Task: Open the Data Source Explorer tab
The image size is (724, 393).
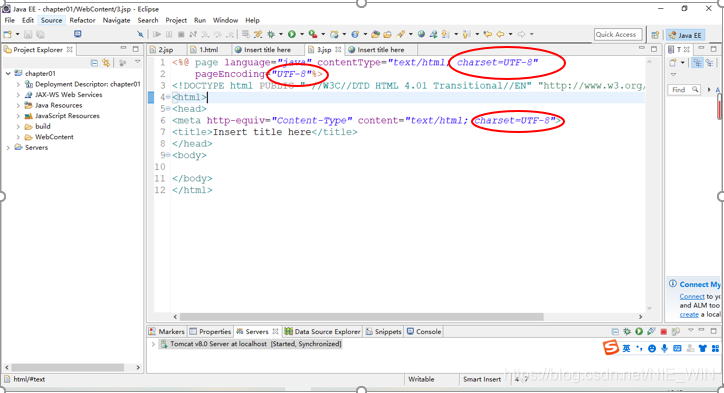Action: coord(322,332)
